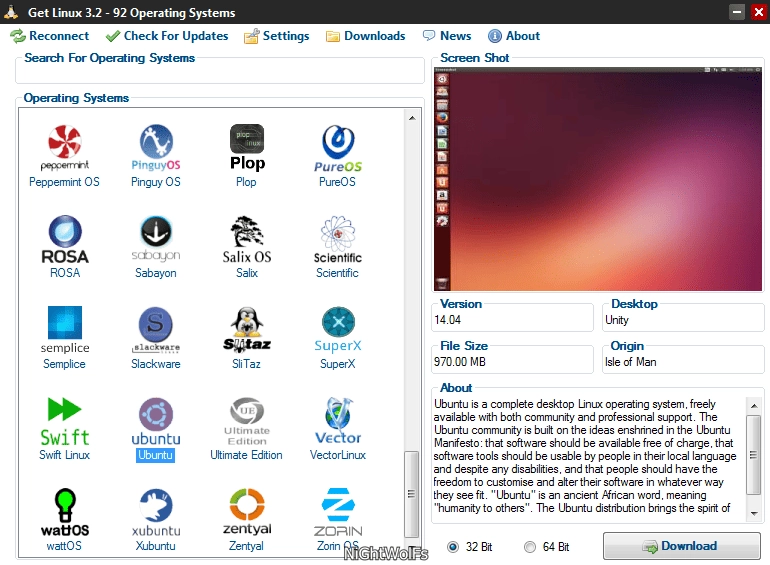Click the About text scroll down arrow

(754, 513)
